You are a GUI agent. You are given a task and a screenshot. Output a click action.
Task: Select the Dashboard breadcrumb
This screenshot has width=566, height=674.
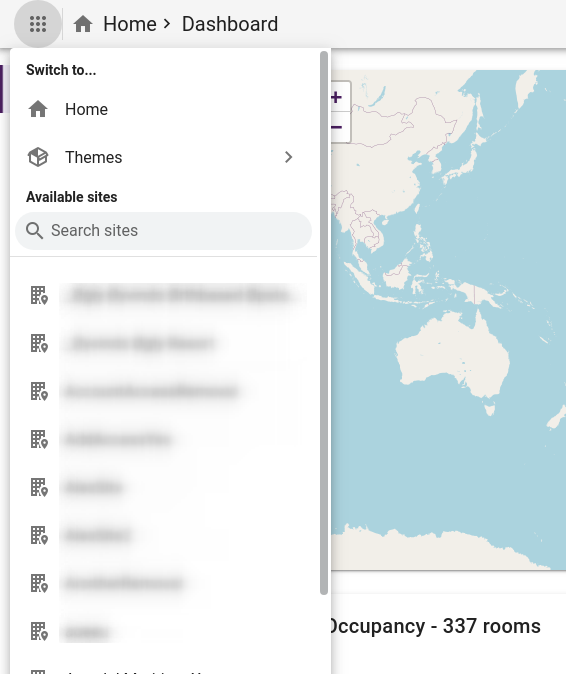[230, 24]
